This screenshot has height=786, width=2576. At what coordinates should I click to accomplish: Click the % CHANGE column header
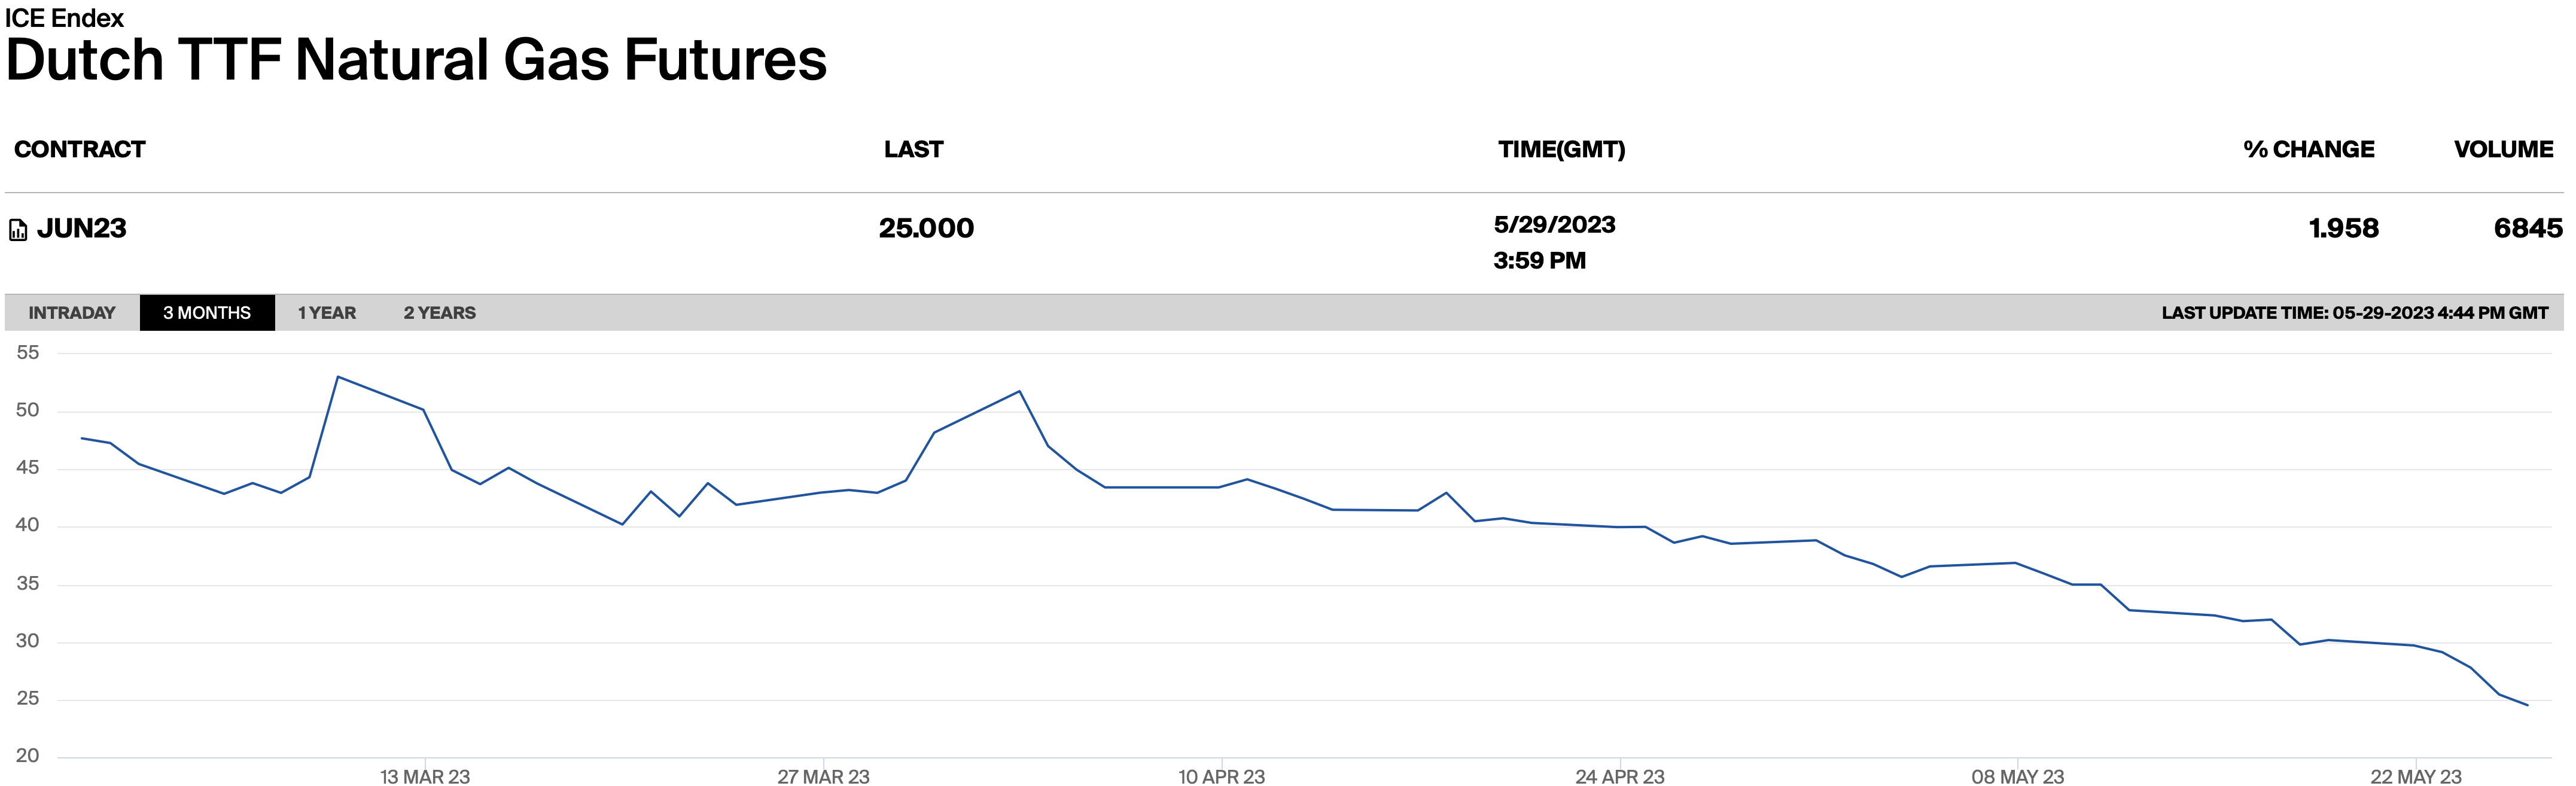2308,149
